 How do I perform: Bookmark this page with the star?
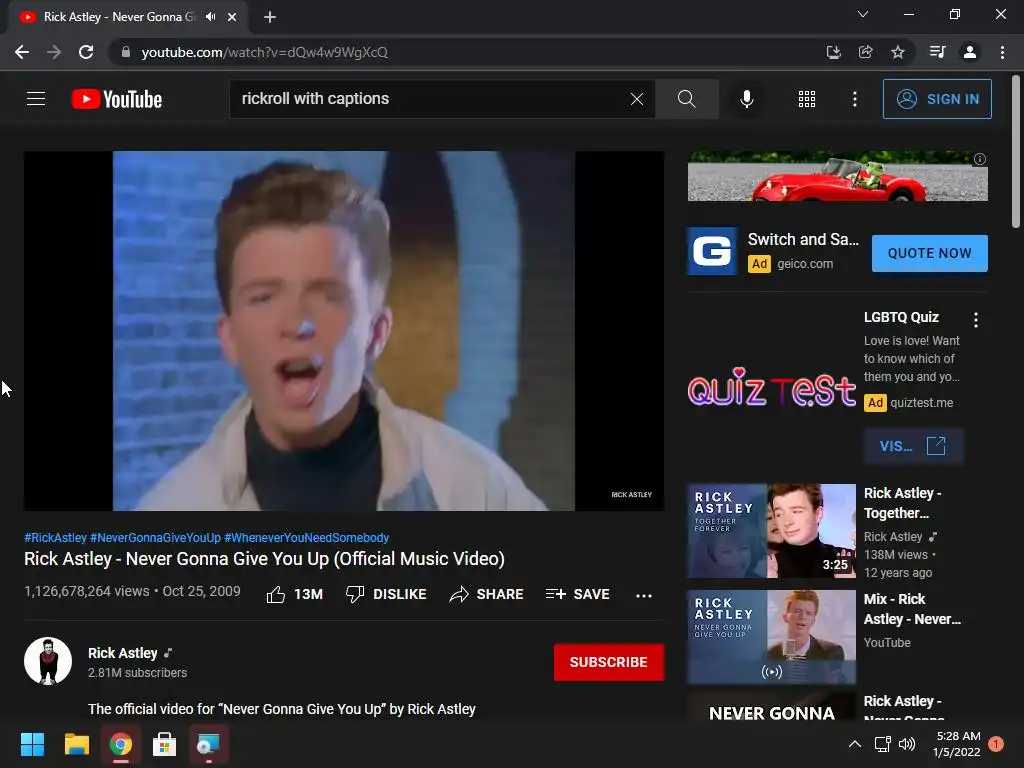pyautogui.click(x=898, y=52)
